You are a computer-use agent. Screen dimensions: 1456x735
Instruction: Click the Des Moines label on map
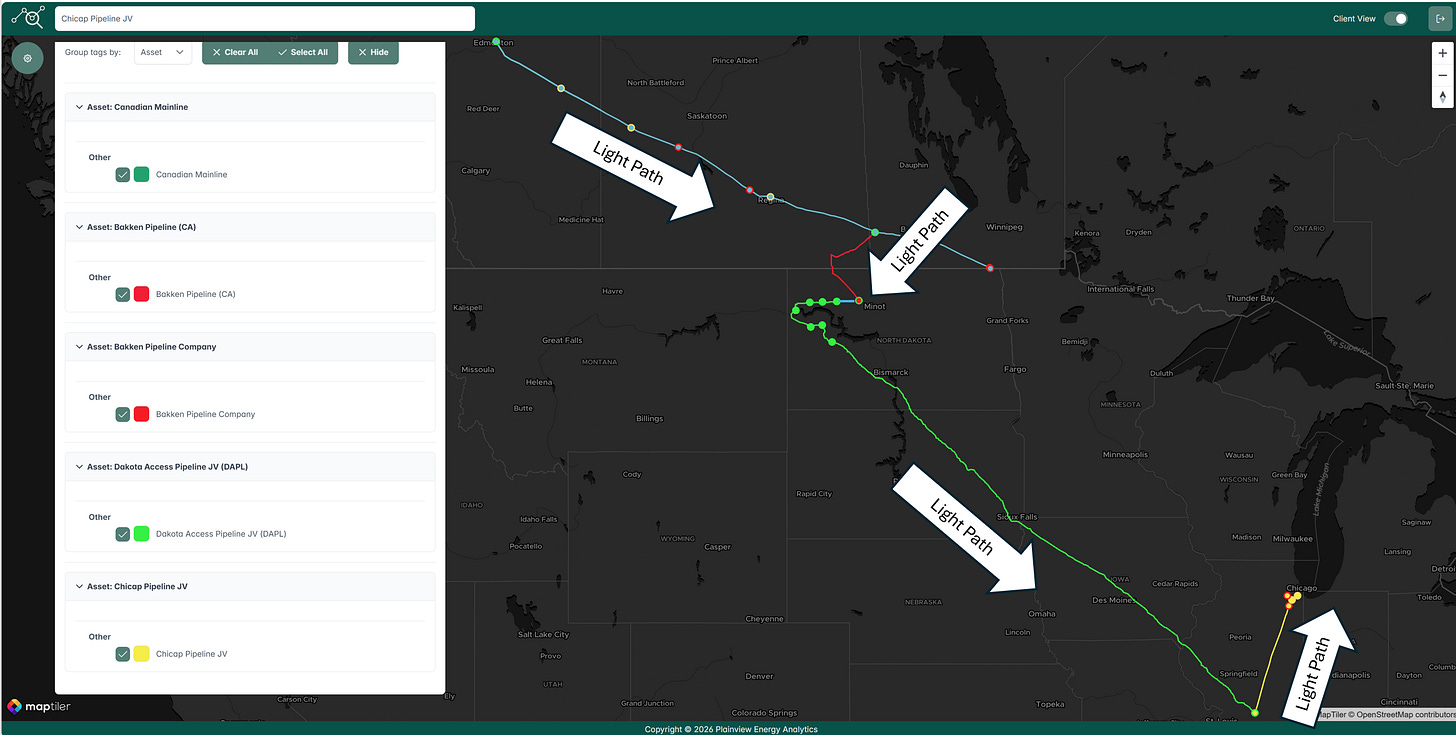click(1112, 600)
